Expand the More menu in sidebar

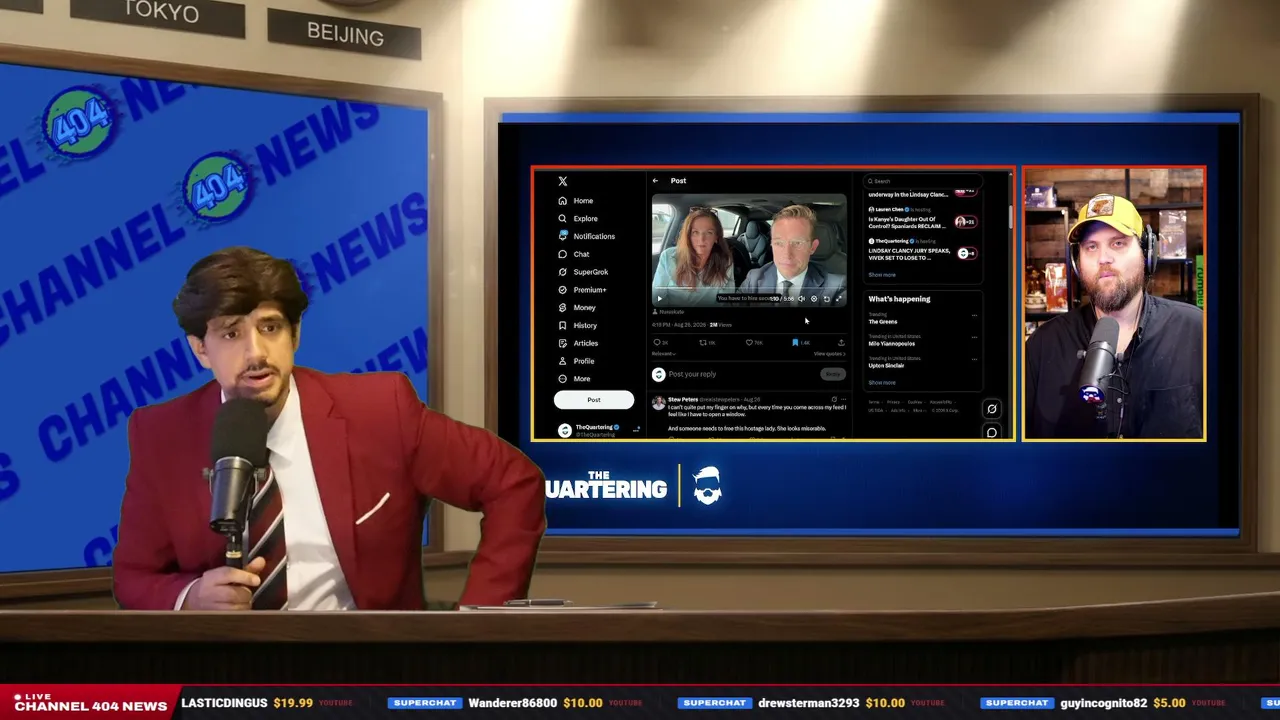click(574, 379)
